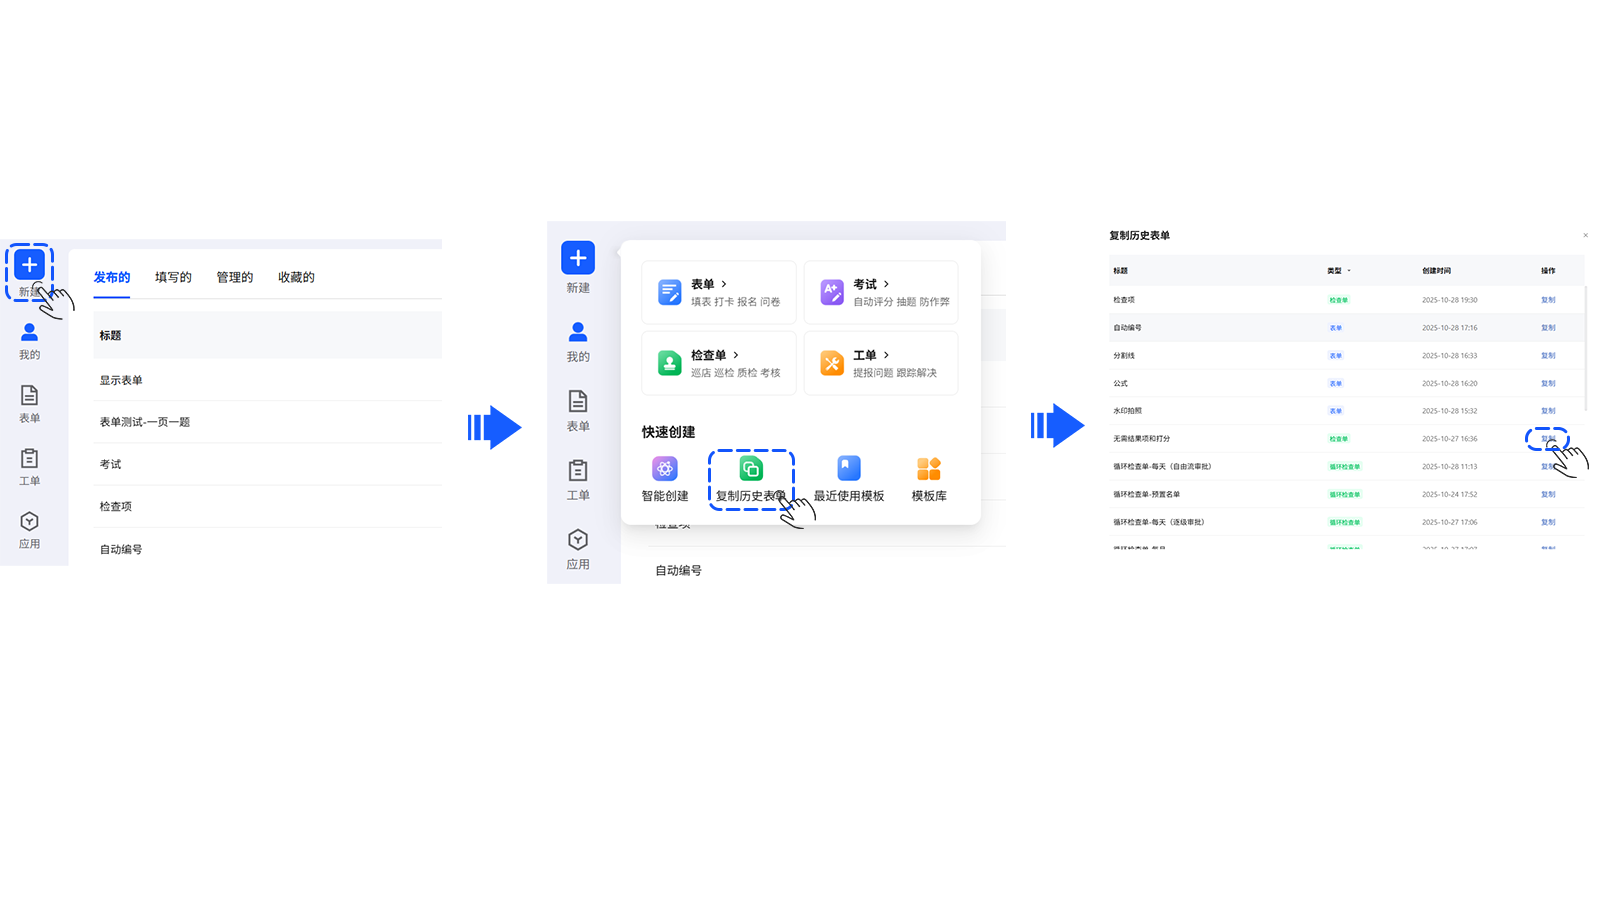
Task: Open the 类型 column filter dropdown arrow
Action: point(1349,271)
